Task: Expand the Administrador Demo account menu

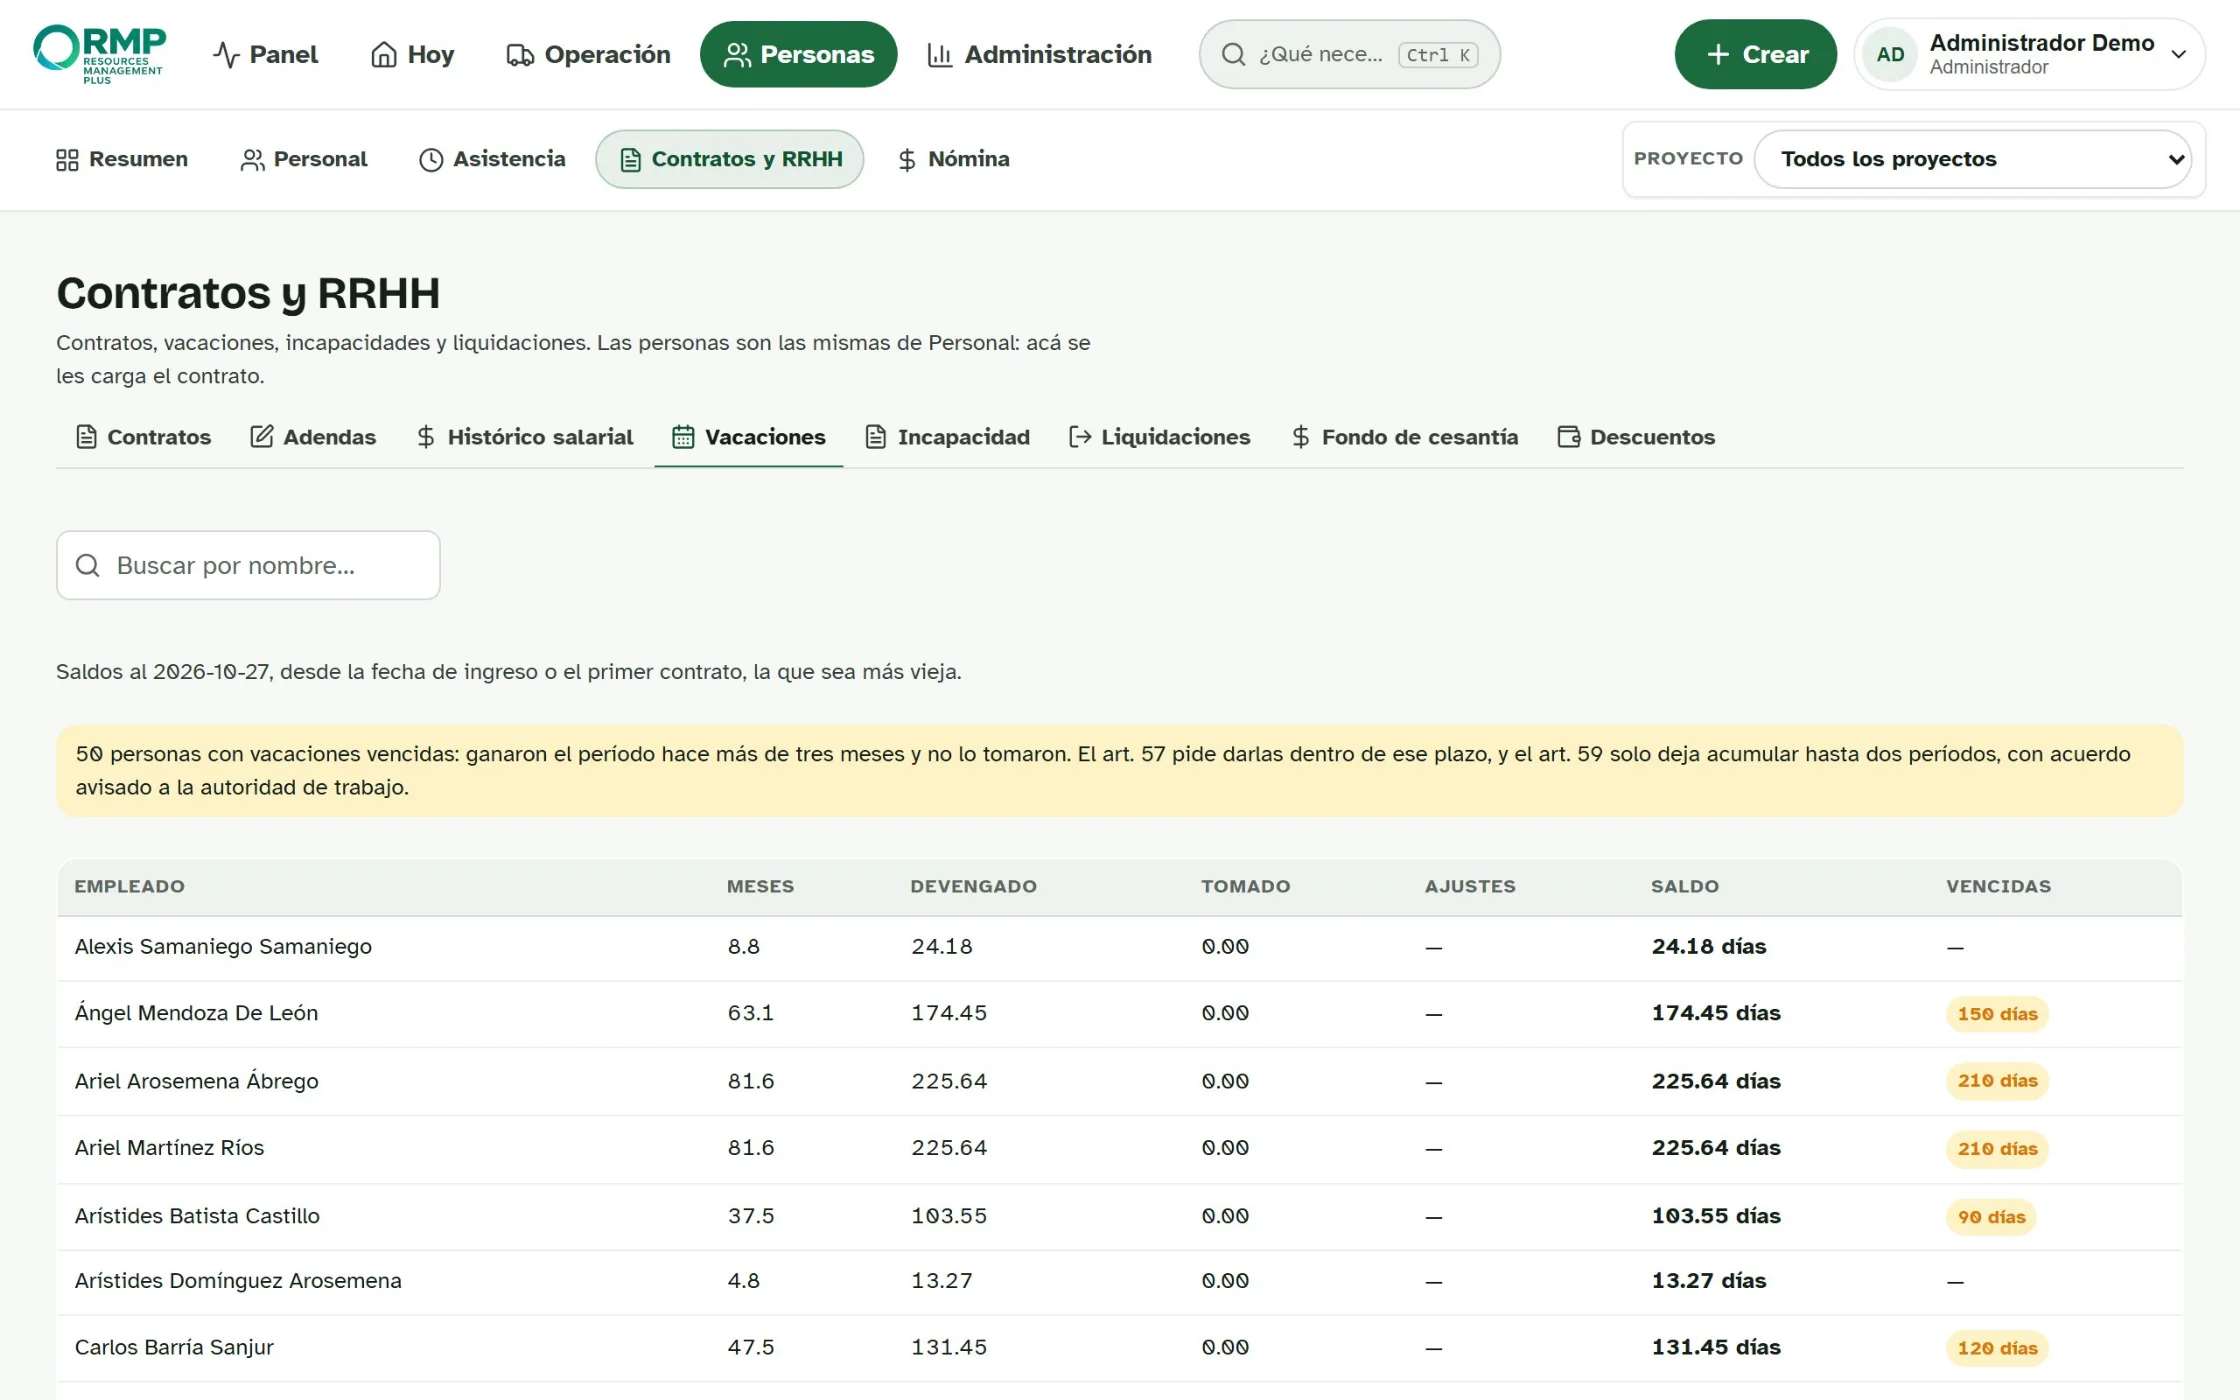Action: click(x=2029, y=54)
